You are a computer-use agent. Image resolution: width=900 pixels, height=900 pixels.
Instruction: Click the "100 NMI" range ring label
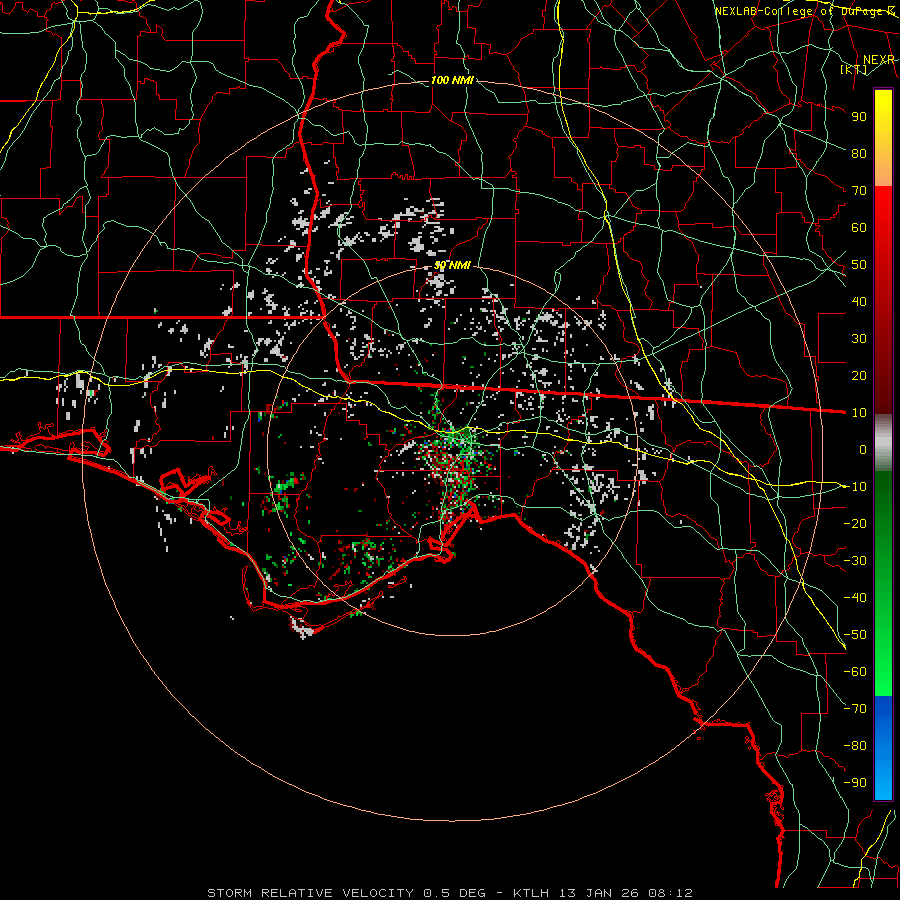click(x=452, y=80)
